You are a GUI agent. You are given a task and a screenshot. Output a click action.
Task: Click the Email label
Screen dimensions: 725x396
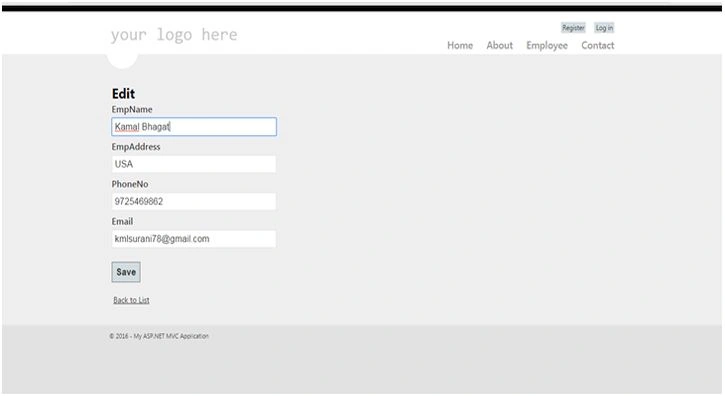122,222
